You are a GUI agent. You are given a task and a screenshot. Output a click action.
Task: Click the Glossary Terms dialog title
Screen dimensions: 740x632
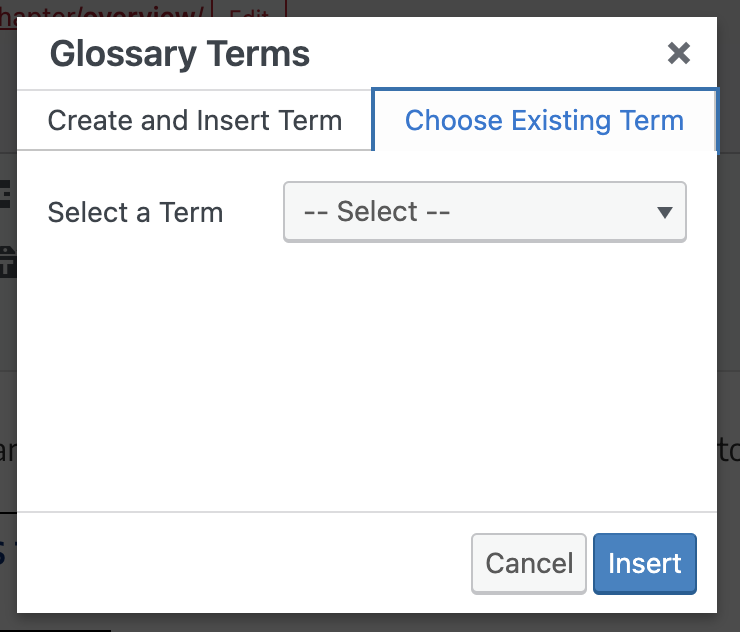(180, 54)
